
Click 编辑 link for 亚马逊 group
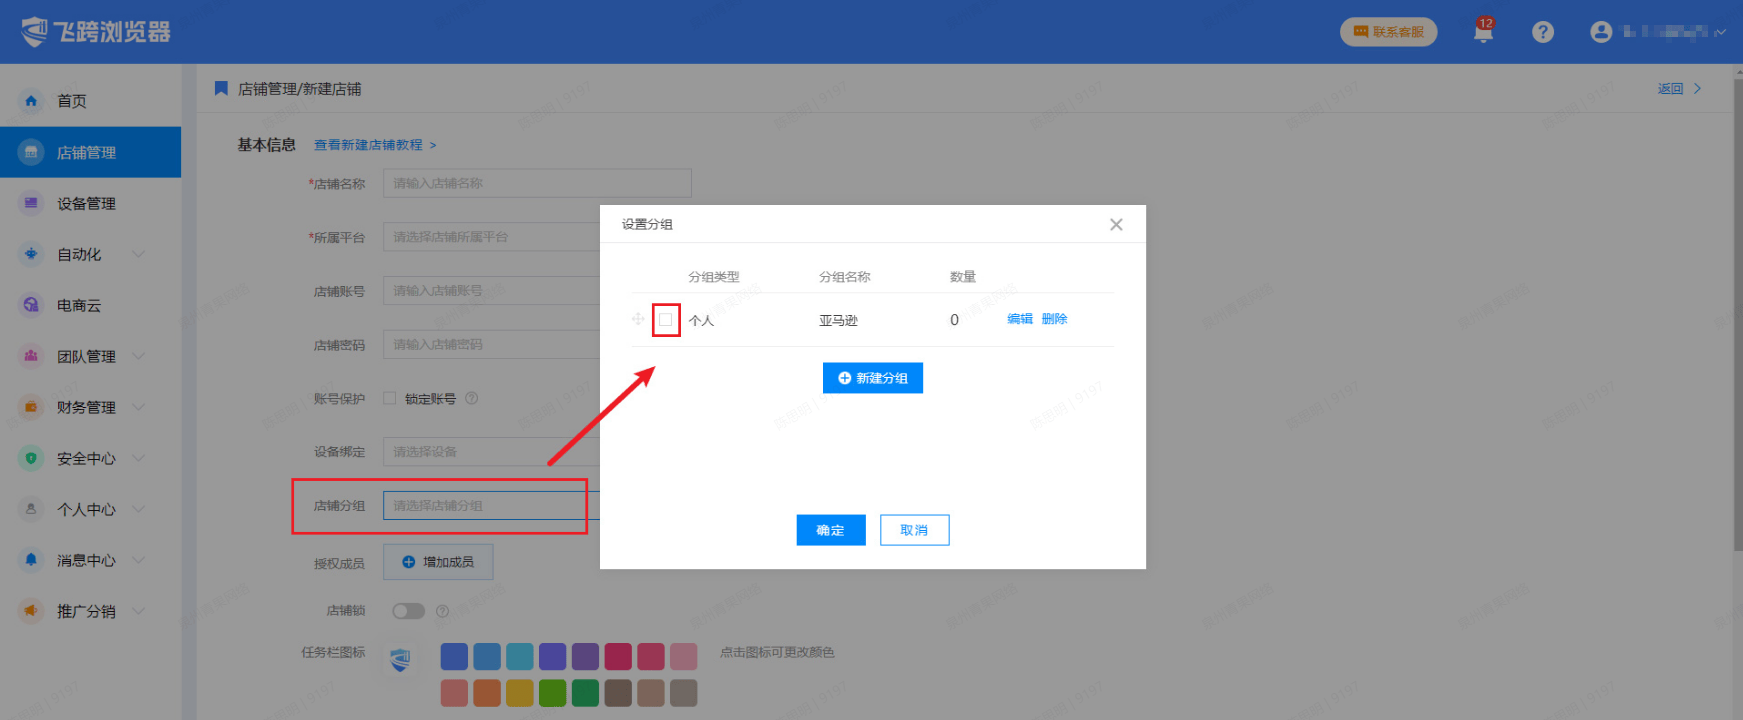click(1019, 319)
